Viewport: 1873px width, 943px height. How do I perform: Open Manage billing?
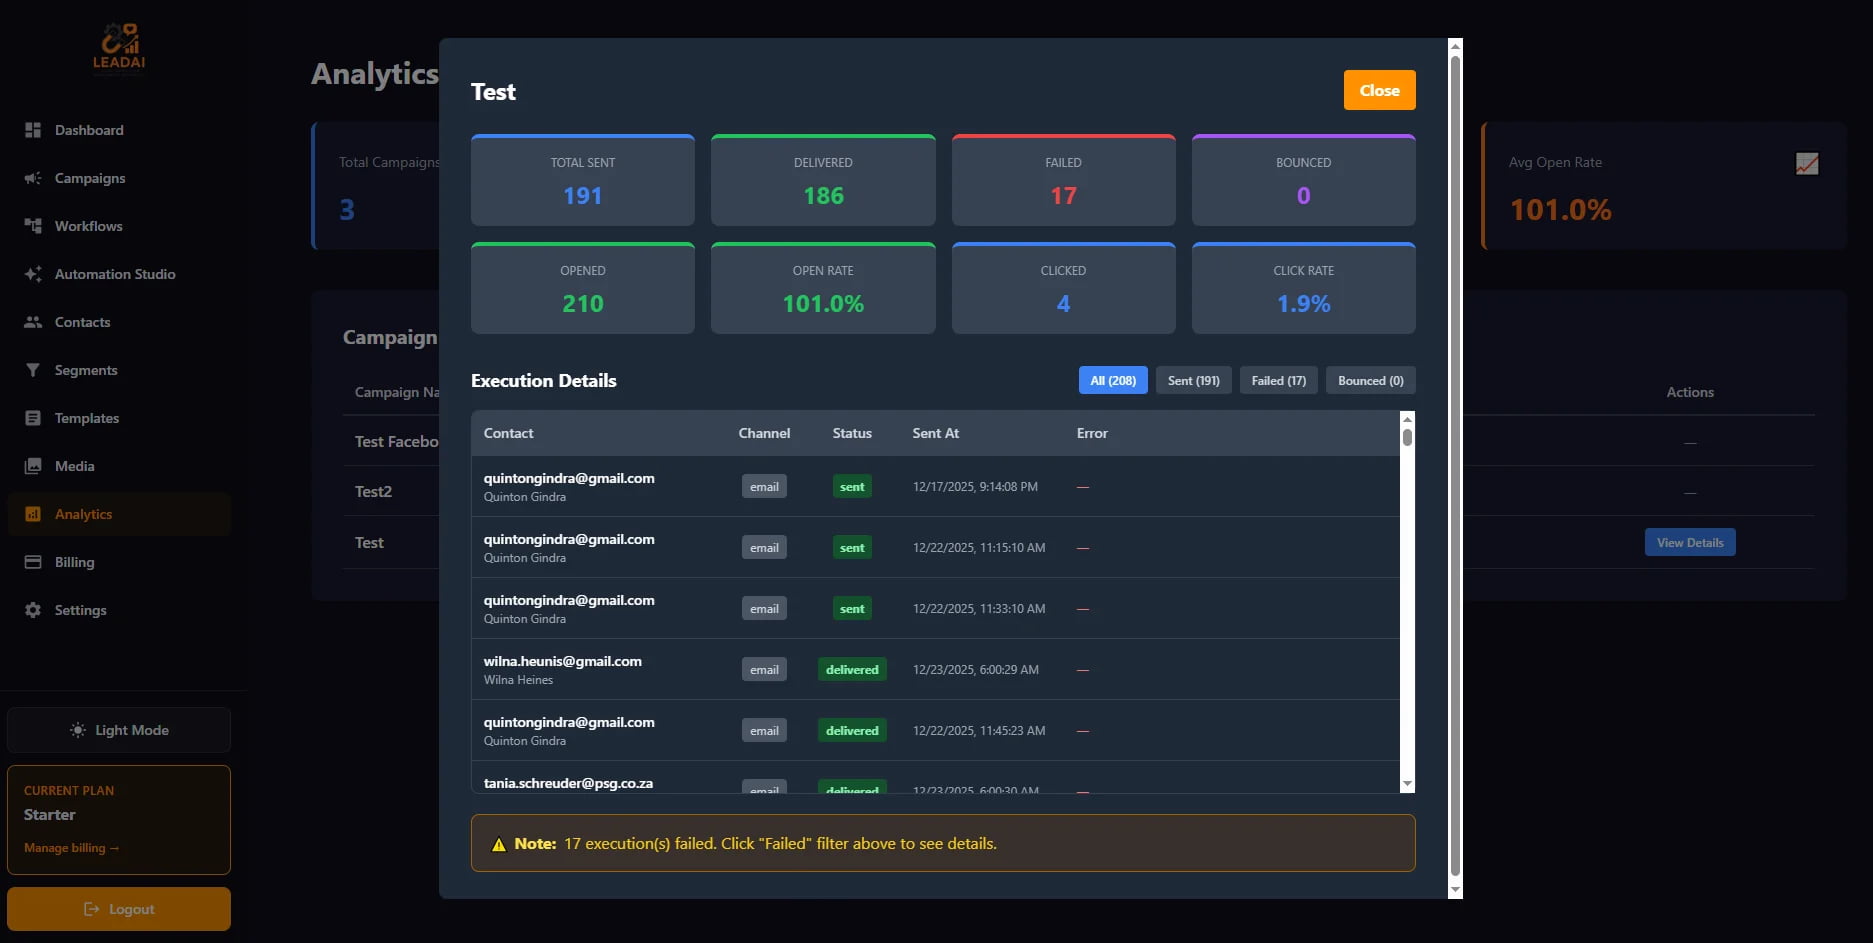71,847
